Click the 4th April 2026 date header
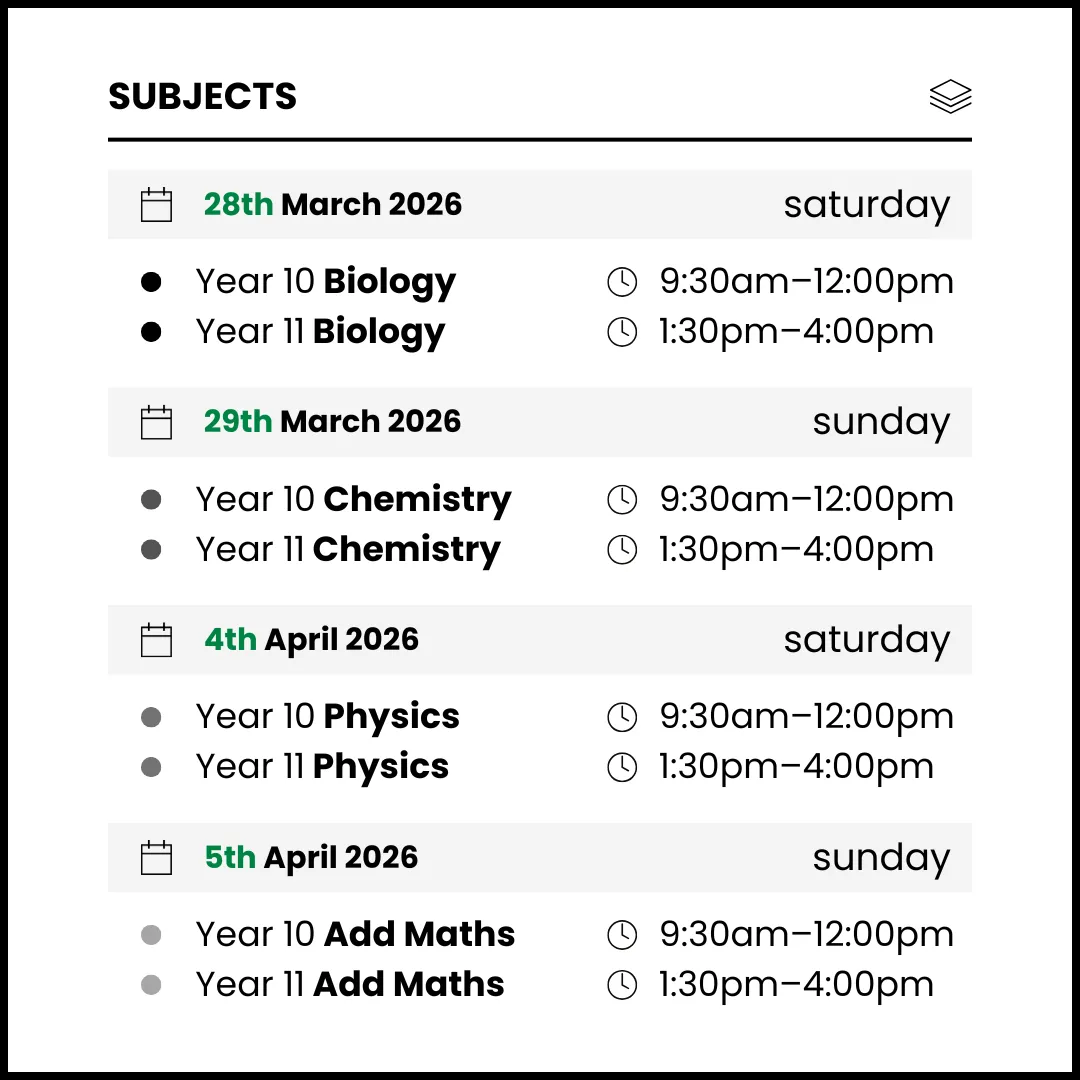1080x1080 pixels. pos(311,640)
